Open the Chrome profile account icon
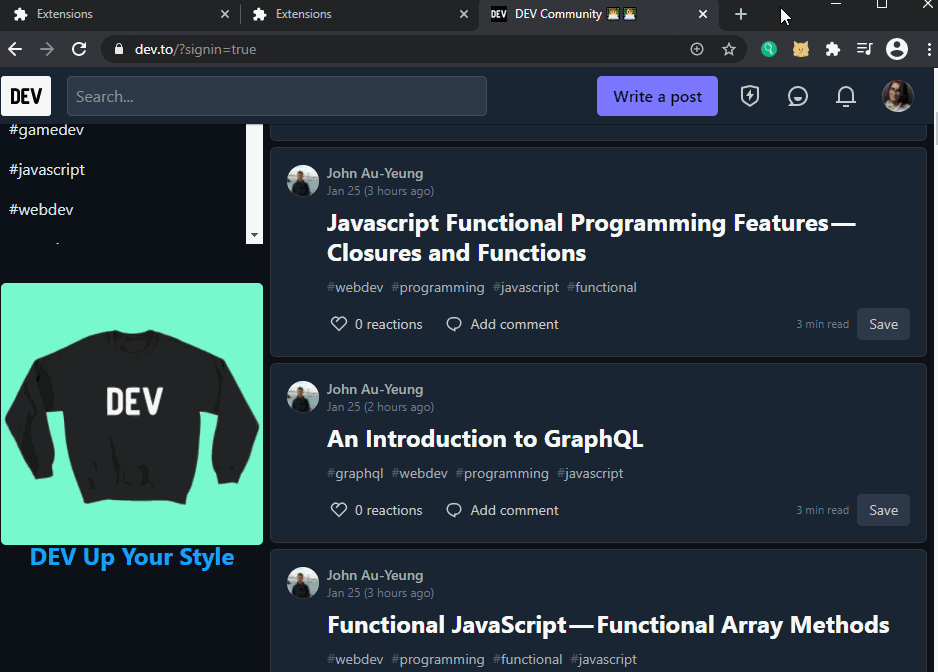 click(897, 49)
